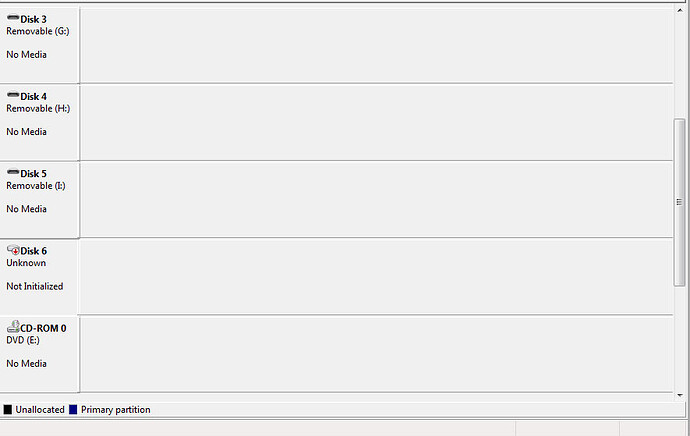Click the black Unallocated legend swatch
The image size is (690, 436).
click(8, 410)
